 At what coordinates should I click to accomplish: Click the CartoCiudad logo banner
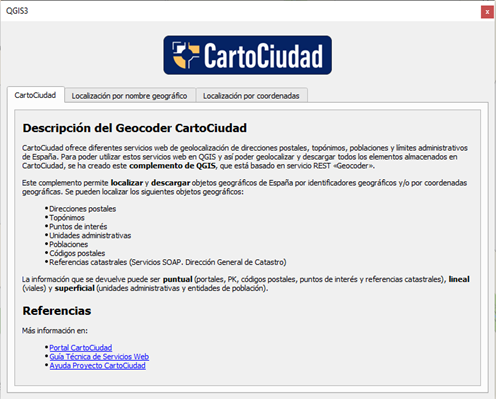[x=247, y=55]
